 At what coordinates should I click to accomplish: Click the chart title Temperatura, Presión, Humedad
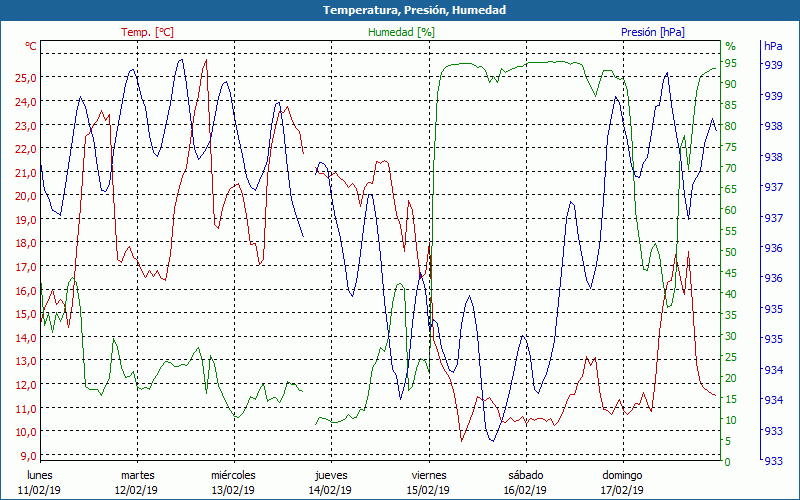(414, 10)
